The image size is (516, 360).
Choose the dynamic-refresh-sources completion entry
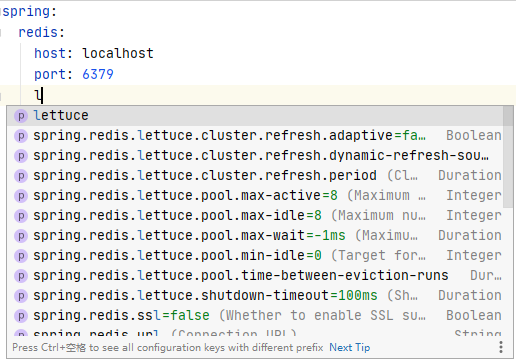click(x=255, y=156)
